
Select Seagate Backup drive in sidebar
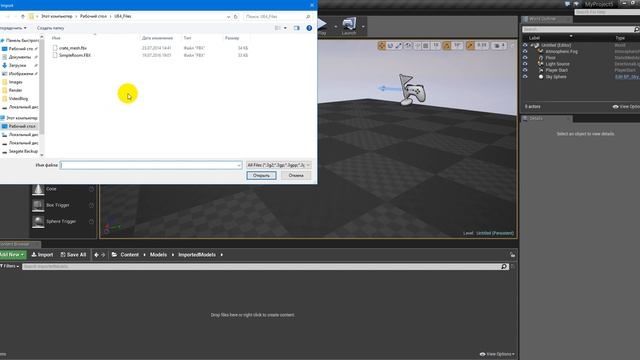click(x=23, y=151)
